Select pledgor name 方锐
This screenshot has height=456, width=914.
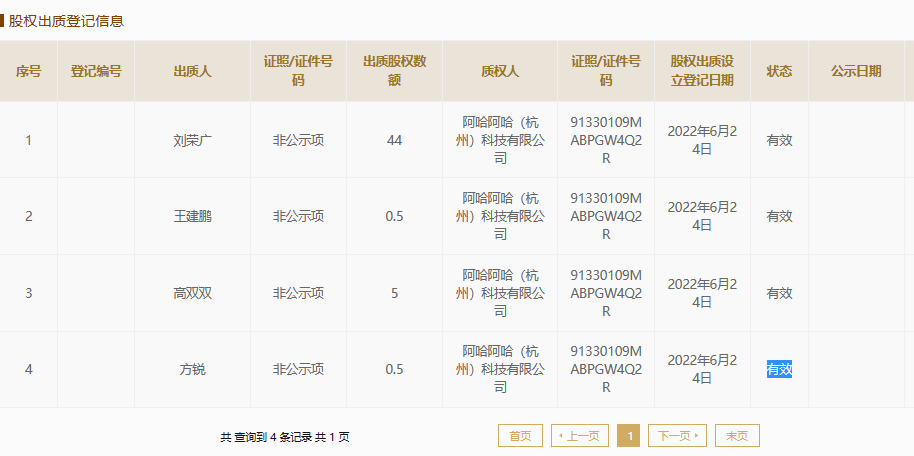coord(192,369)
